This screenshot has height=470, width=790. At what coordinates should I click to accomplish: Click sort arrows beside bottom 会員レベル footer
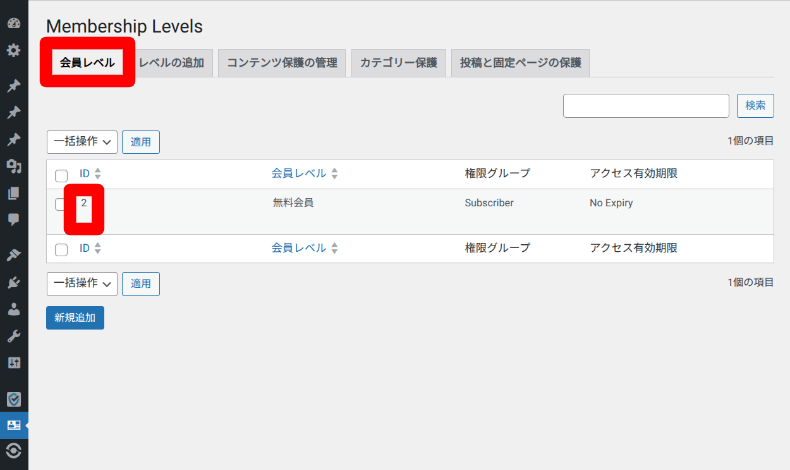pyautogui.click(x=335, y=248)
